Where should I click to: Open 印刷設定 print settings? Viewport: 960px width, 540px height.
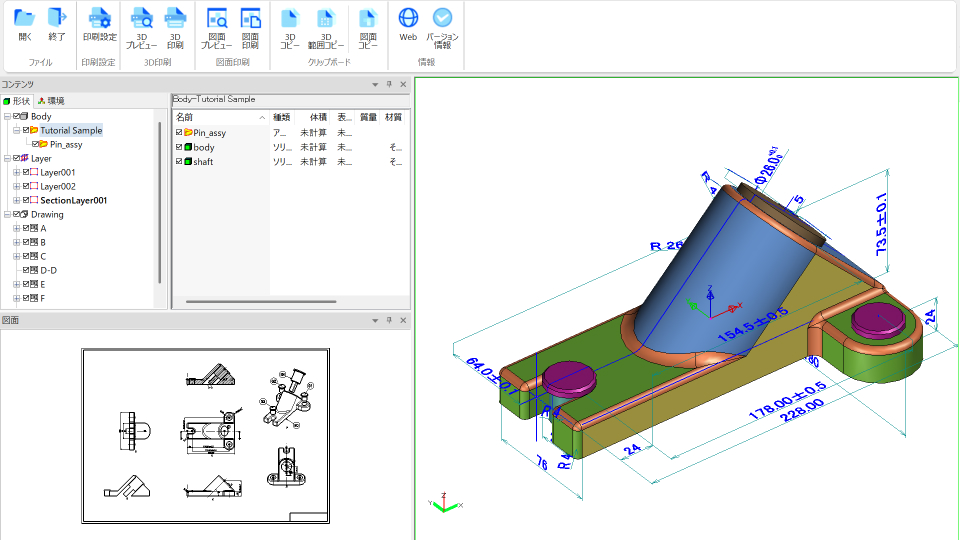100,24
